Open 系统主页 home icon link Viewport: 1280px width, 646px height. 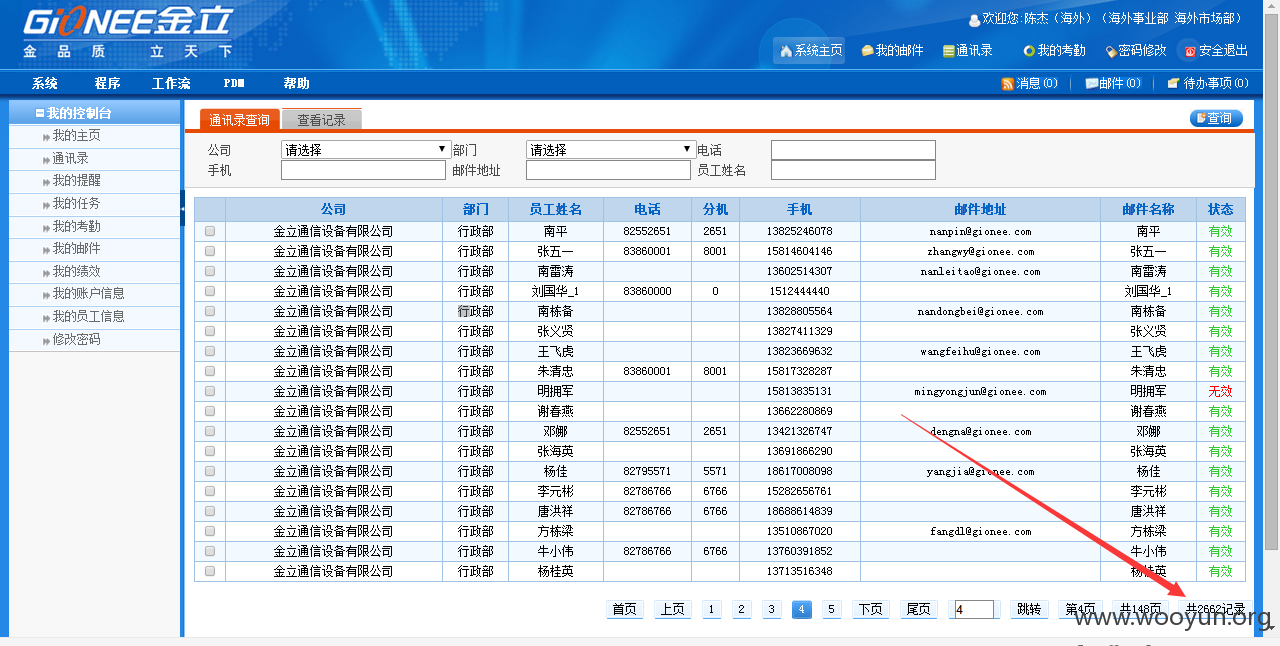[x=810, y=50]
